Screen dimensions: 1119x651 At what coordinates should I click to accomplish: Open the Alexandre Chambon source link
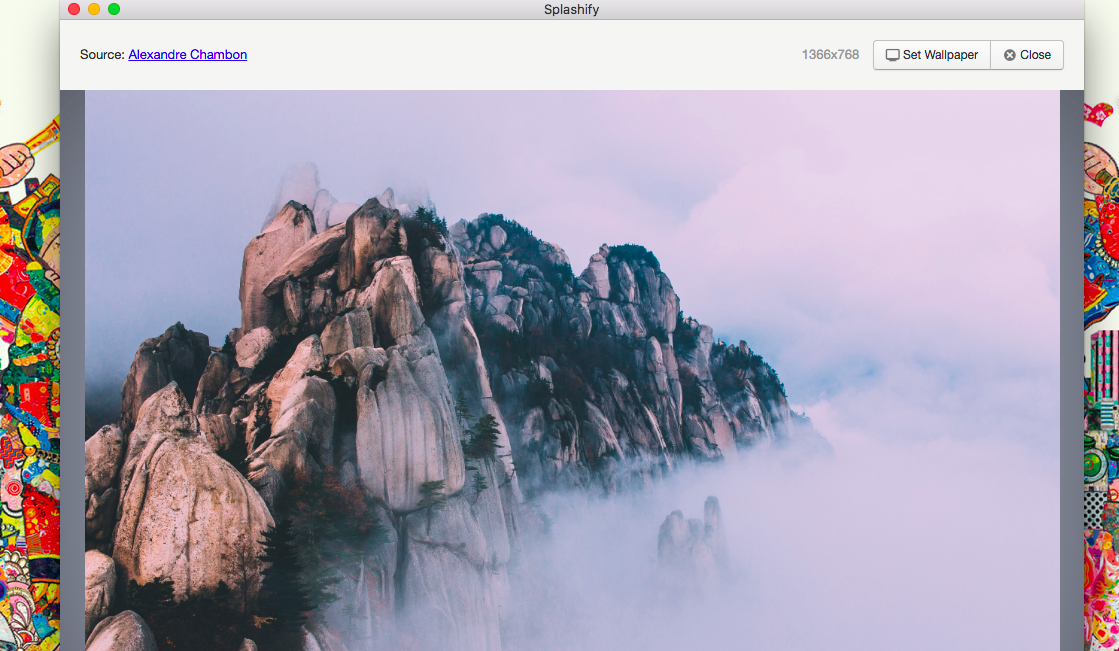(188, 54)
